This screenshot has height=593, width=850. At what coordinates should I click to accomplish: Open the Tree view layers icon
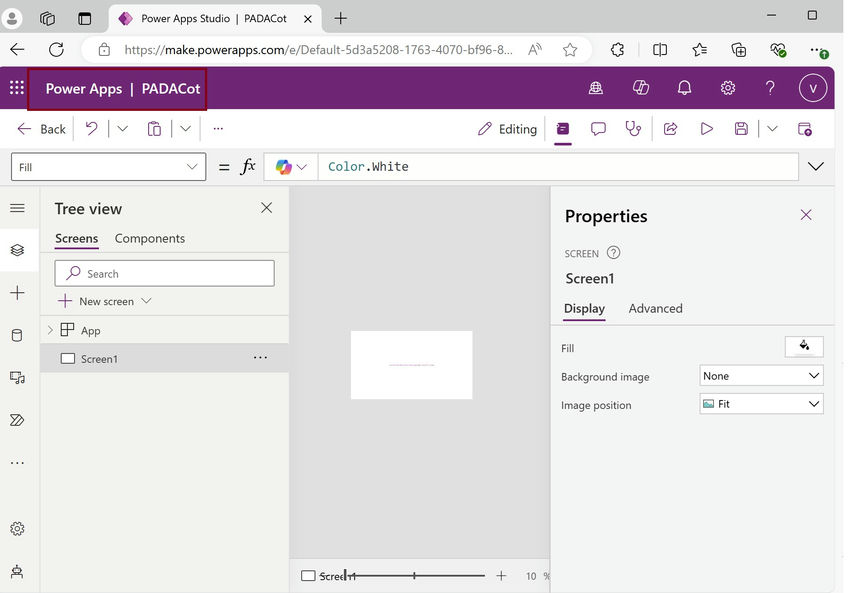click(x=17, y=250)
